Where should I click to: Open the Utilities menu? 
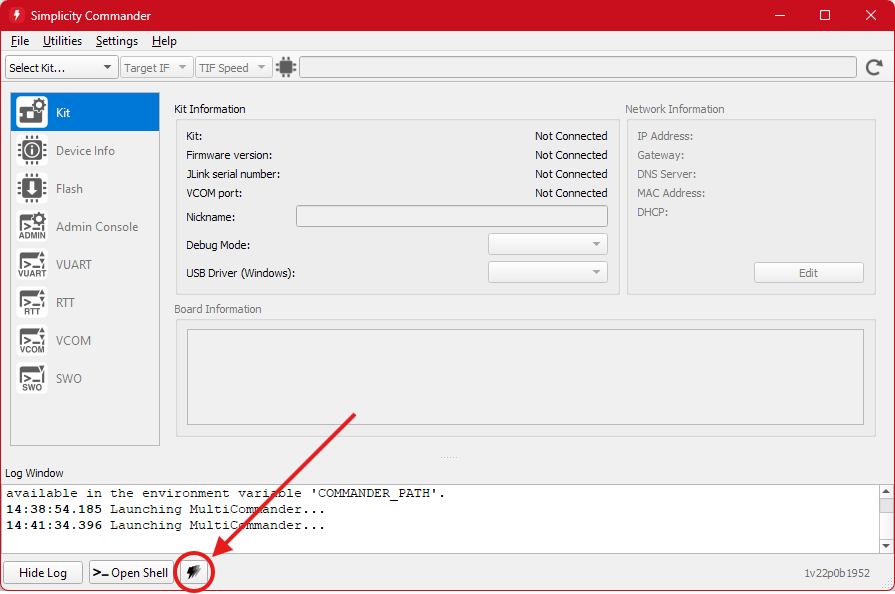tap(62, 41)
